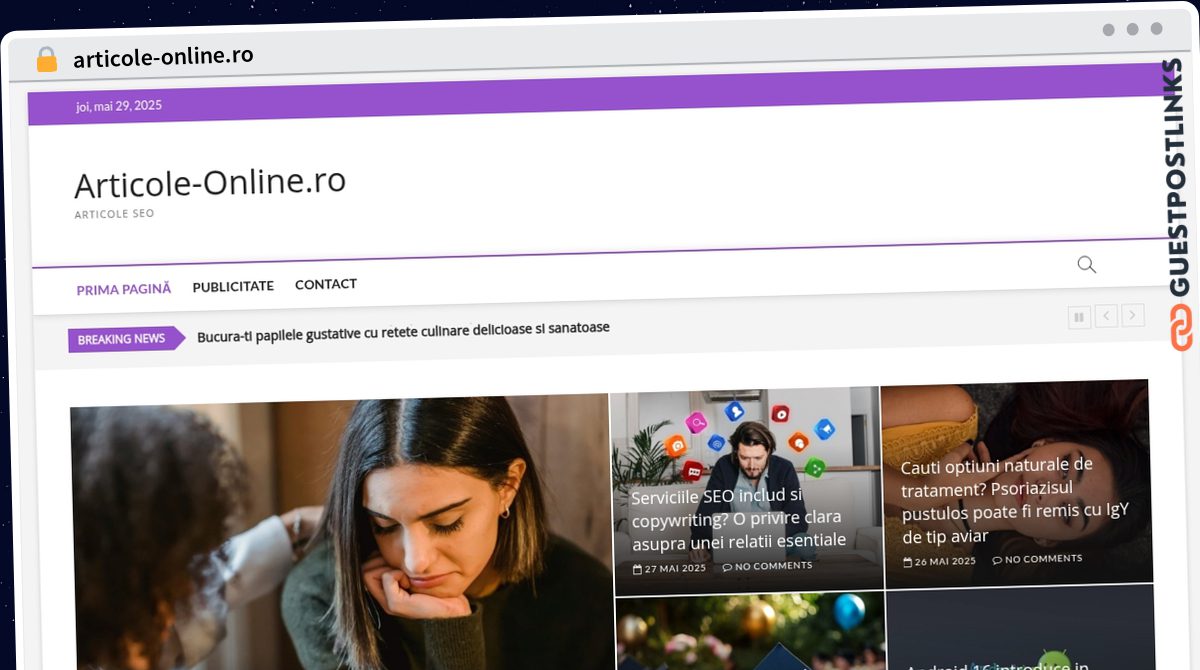The width and height of the screenshot is (1200, 670).
Task: Click the GUESTPOSTLINKS chain-link logo
Action: coord(1181,330)
